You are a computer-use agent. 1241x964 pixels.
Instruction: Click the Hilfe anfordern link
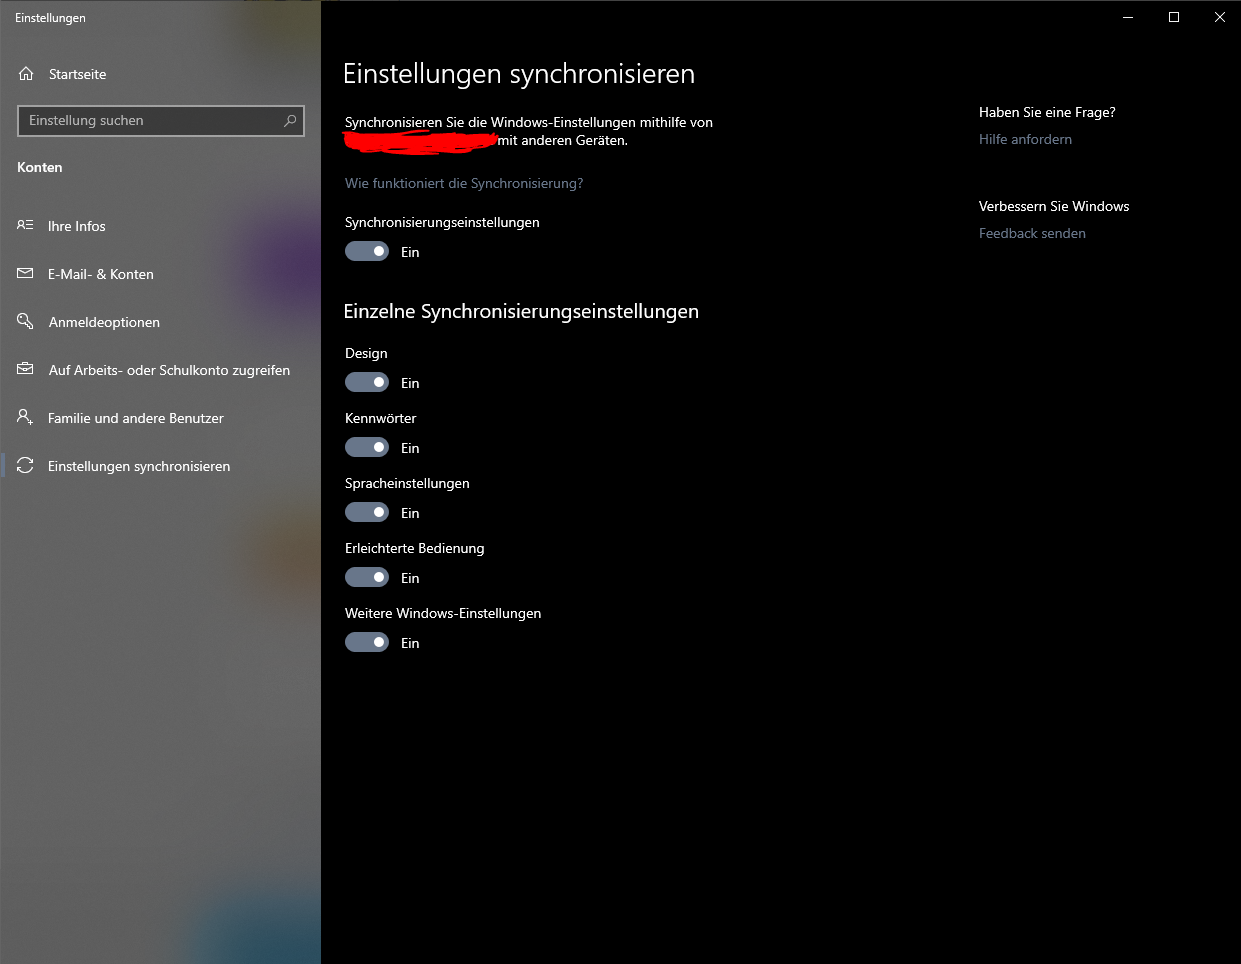[x=1025, y=139]
